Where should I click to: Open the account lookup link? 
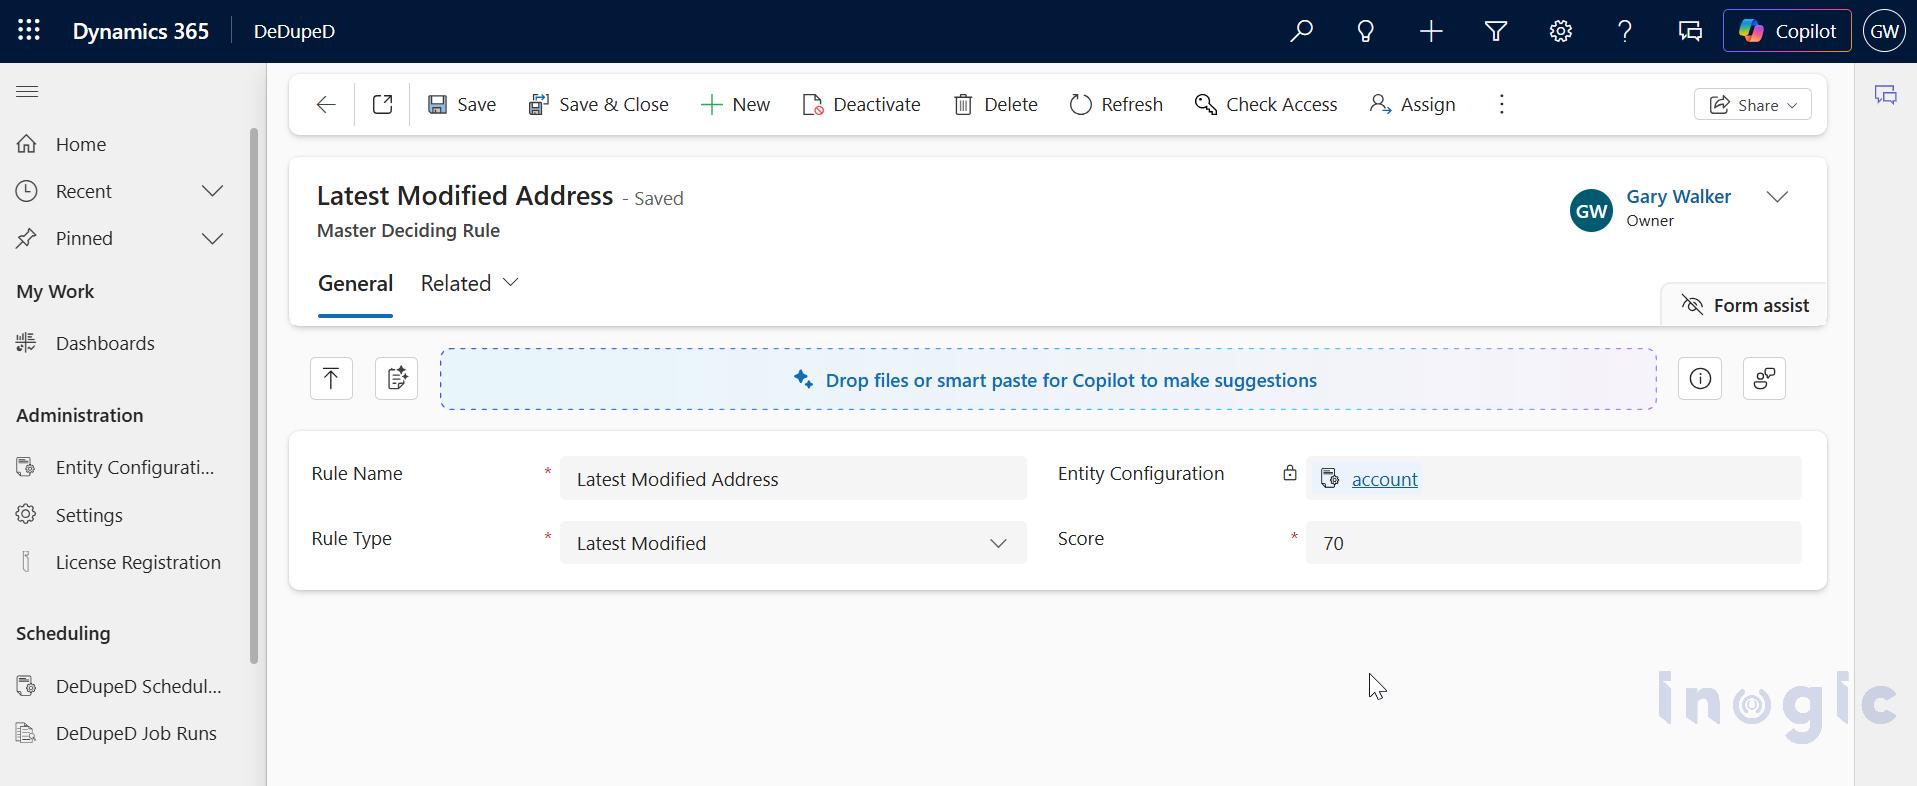[1384, 479]
